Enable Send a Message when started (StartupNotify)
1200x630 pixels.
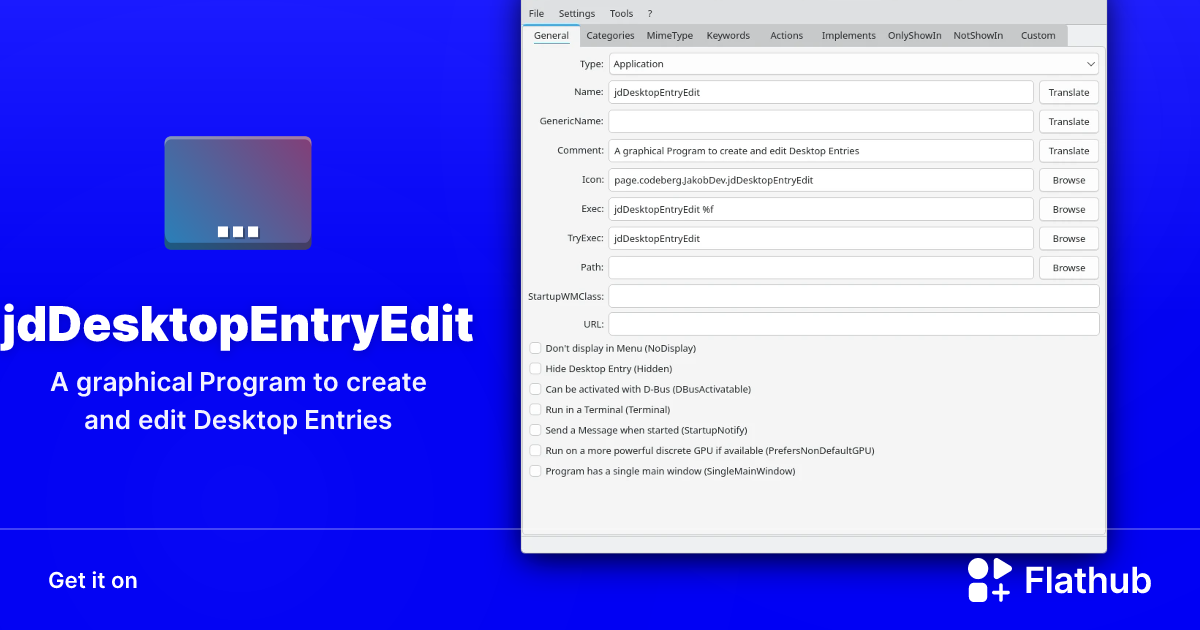535,430
